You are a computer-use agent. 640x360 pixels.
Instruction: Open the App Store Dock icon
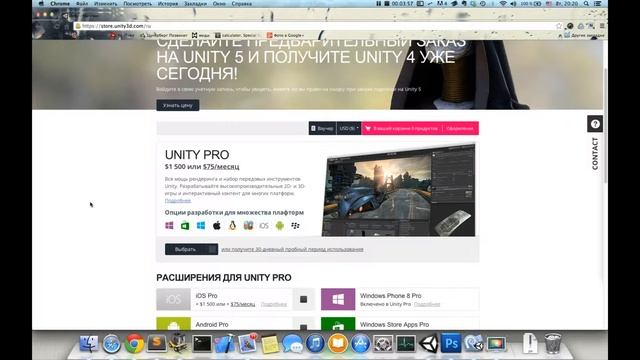click(x=360, y=344)
